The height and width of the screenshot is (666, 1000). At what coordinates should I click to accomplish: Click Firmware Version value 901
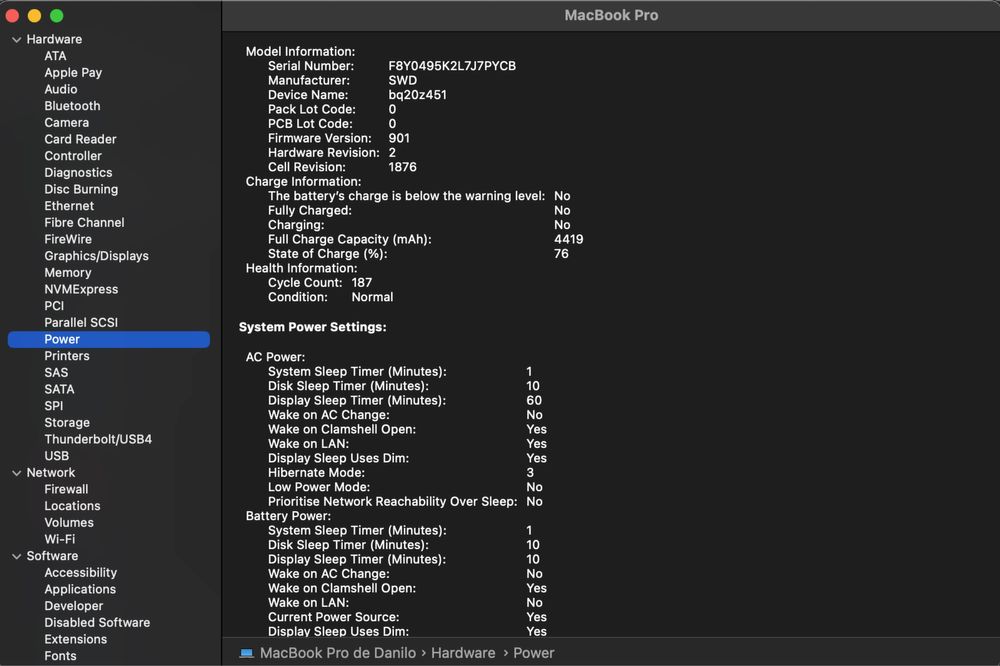tap(399, 138)
